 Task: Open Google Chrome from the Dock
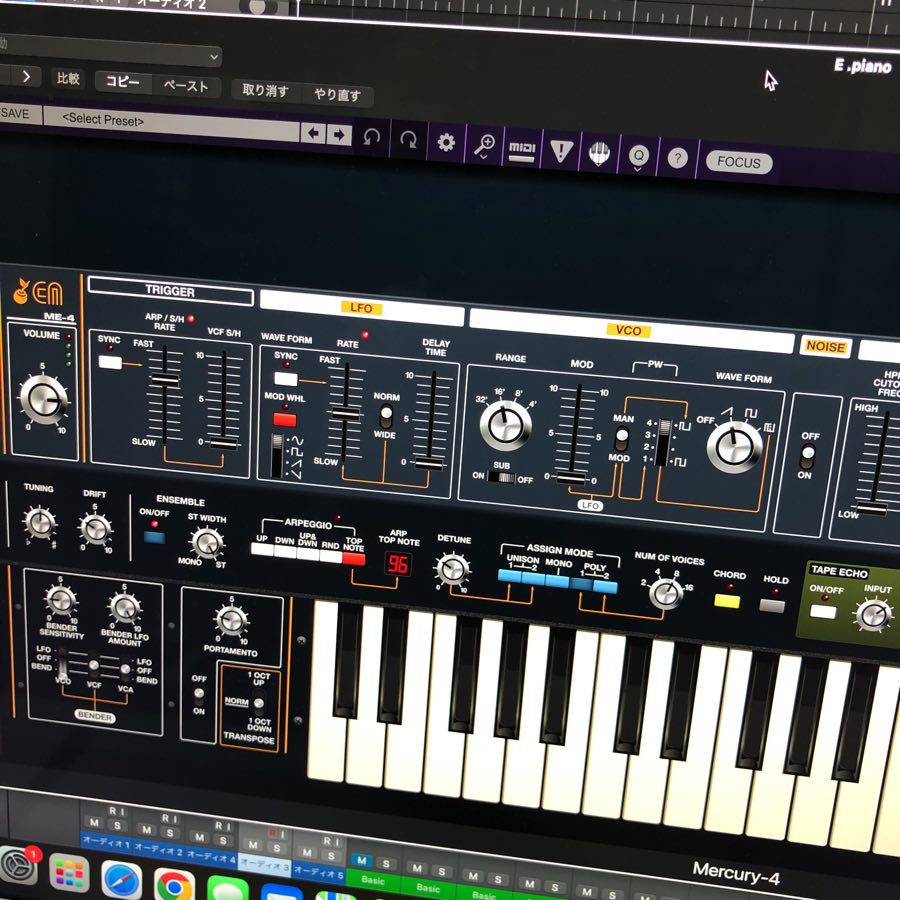tap(174, 886)
